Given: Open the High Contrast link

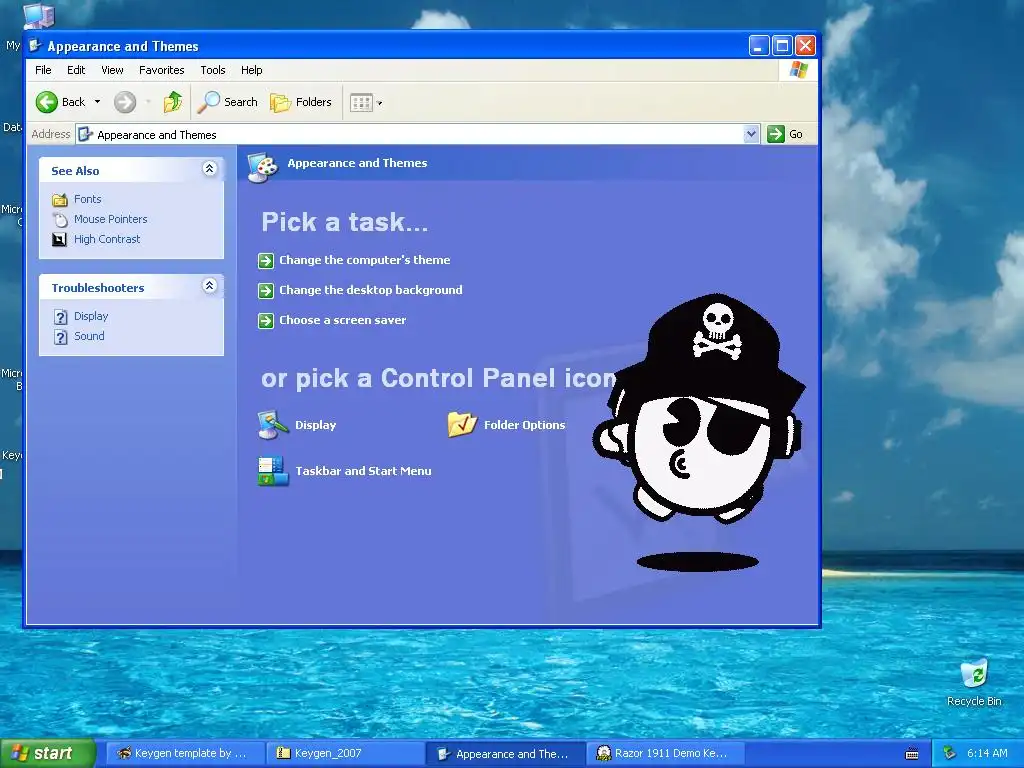Looking at the screenshot, I should (107, 239).
